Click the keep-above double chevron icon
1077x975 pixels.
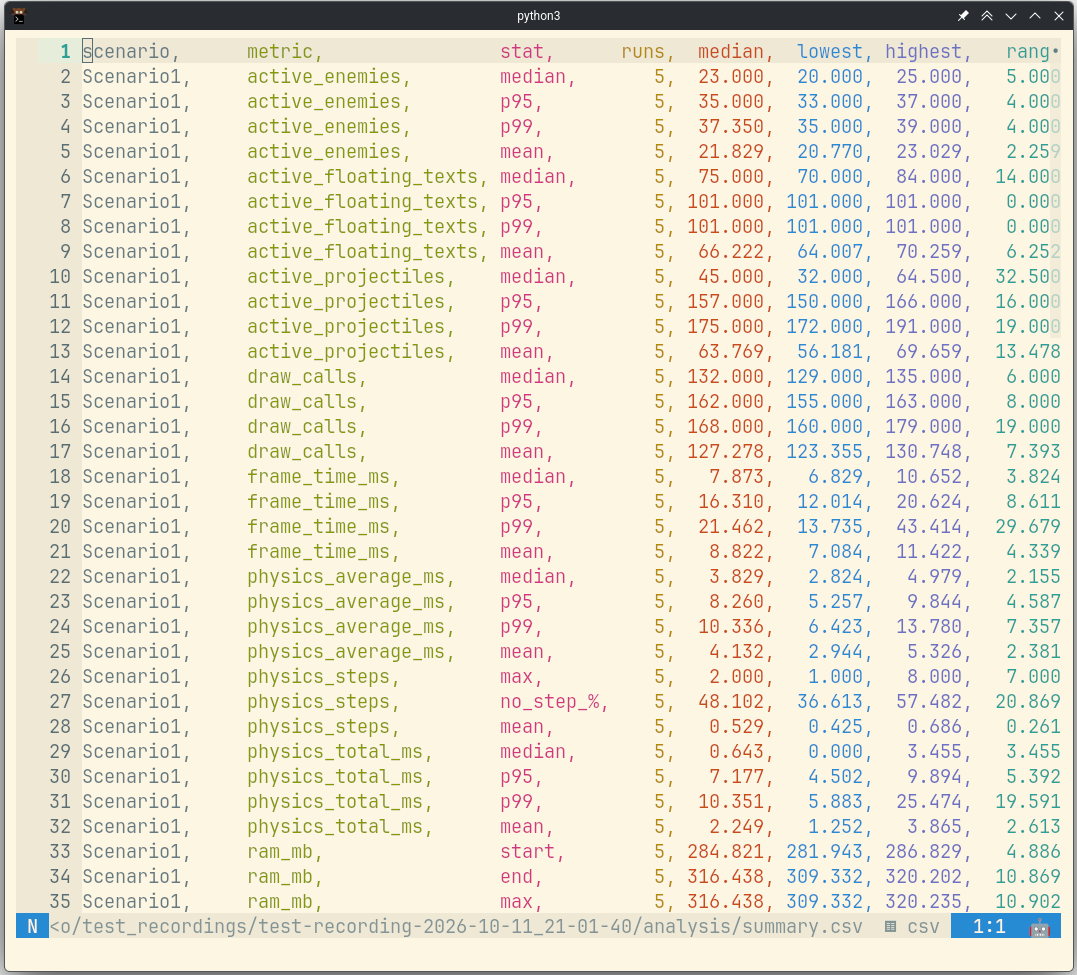[987, 16]
